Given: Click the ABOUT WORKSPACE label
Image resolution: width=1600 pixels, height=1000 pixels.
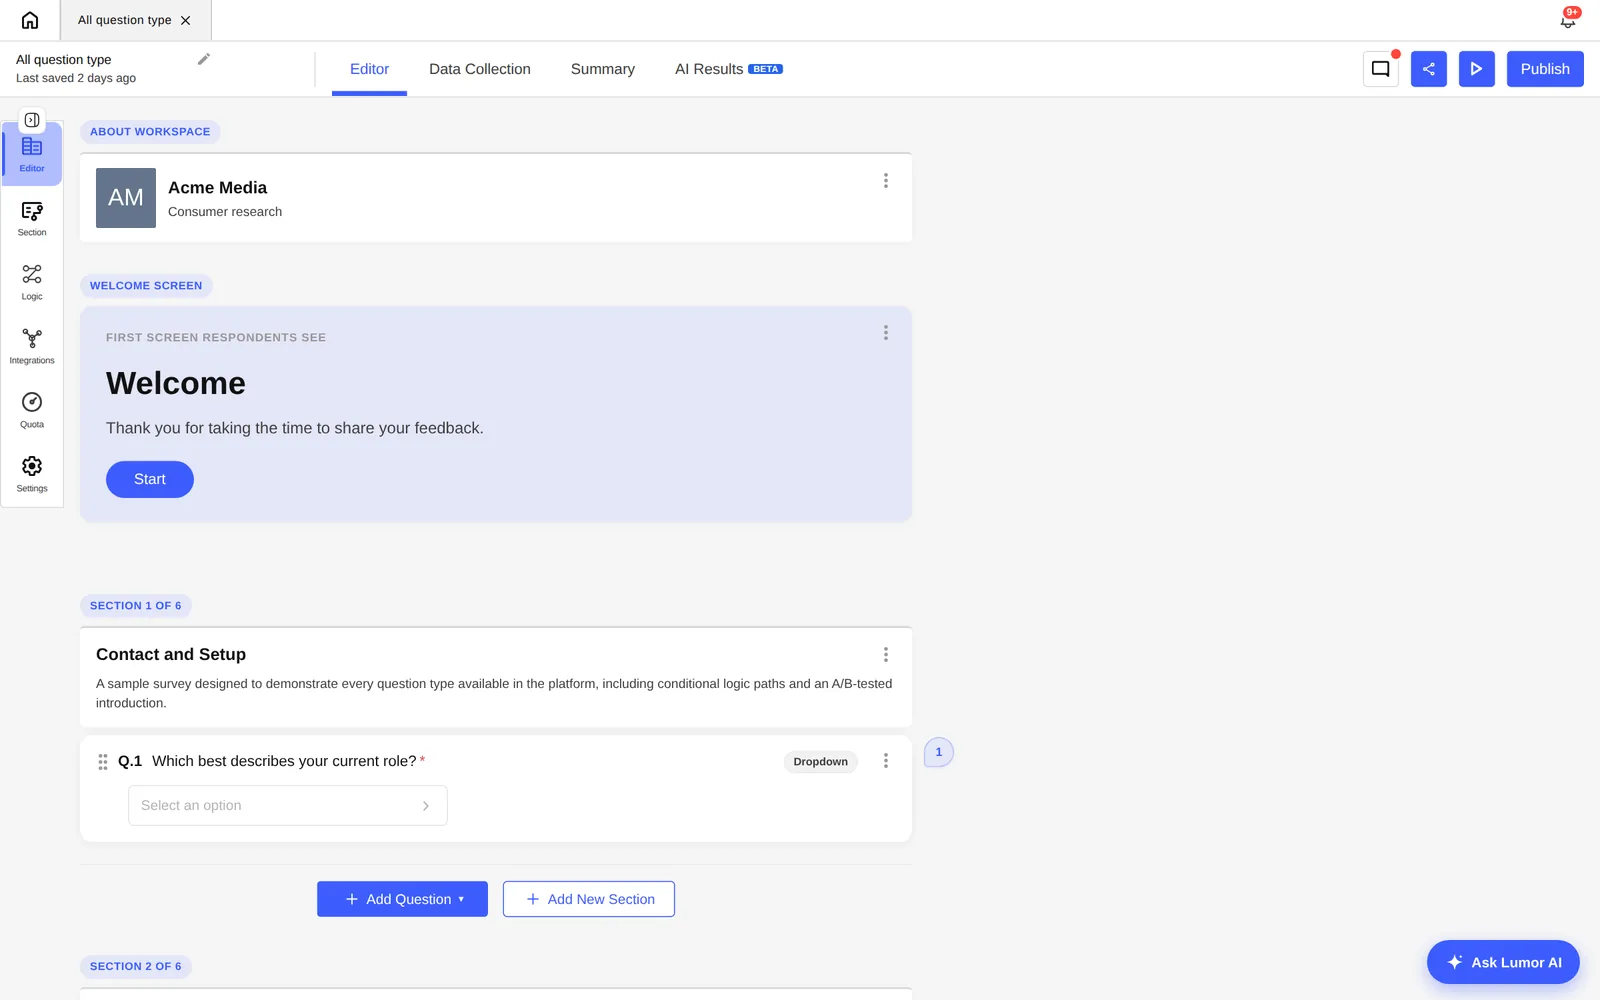Looking at the screenshot, I should pyautogui.click(x=150, y=132).
